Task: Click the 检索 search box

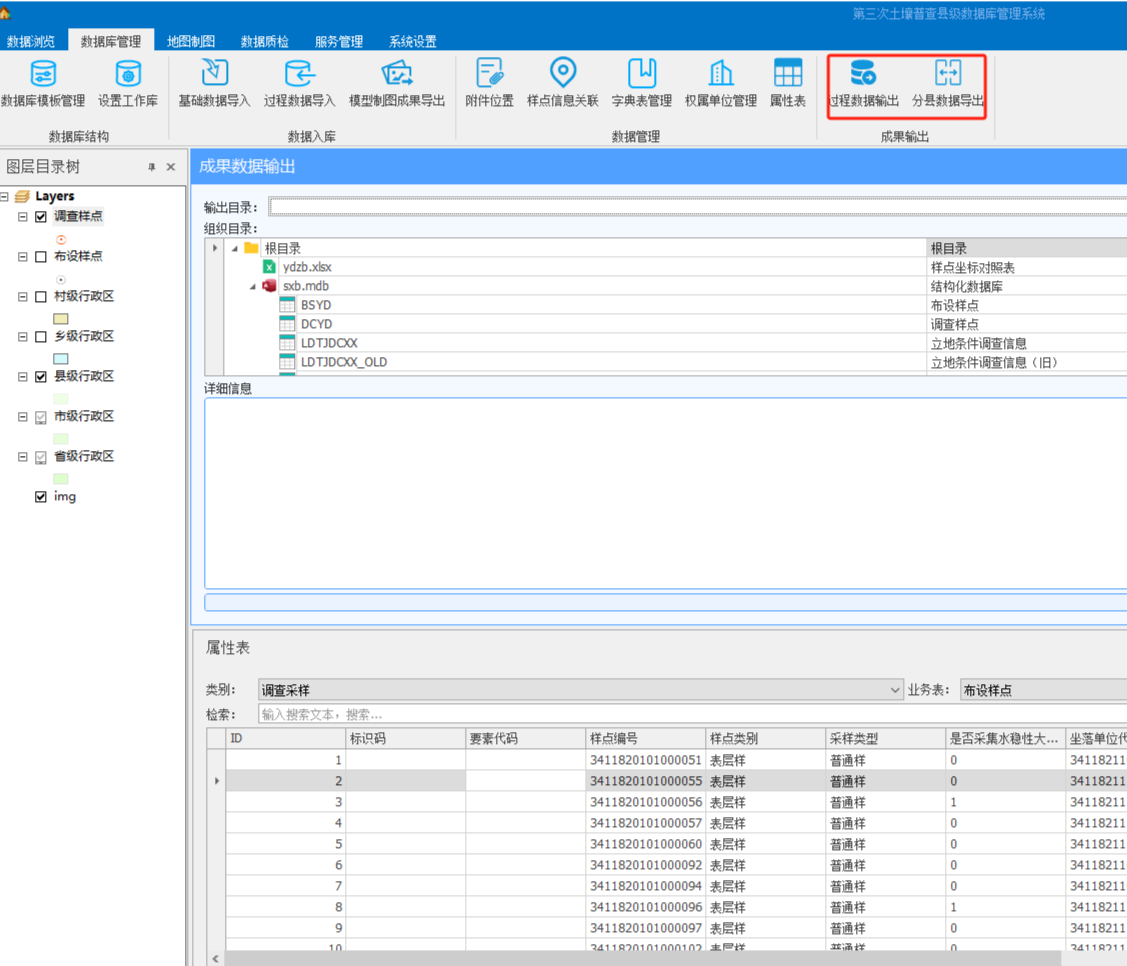Action: coord(692,714)
